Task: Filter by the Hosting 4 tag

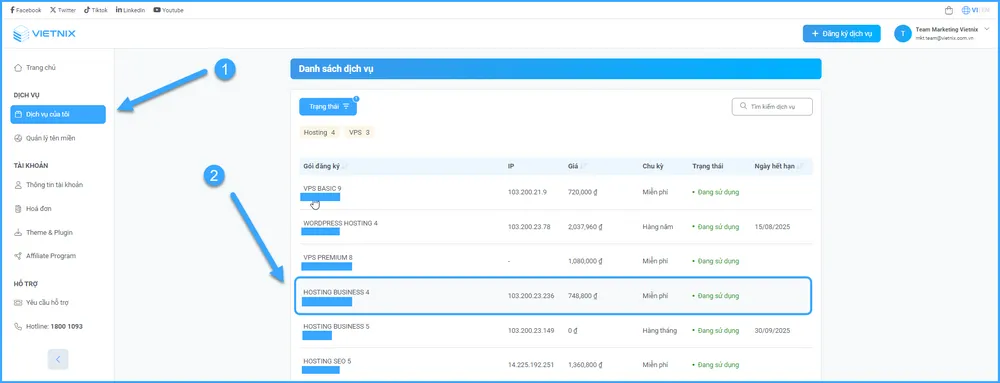Action: tap(320, 133)
